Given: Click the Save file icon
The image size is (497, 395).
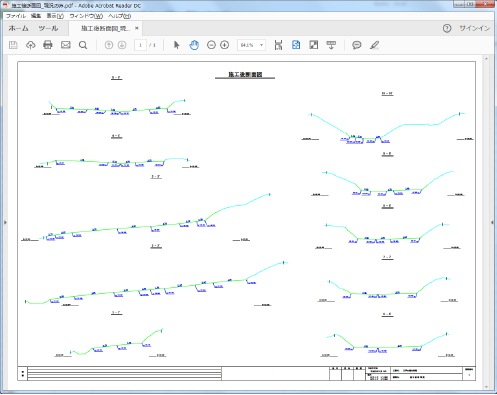Looking at the screenshot, I should [x=13, y=45].
